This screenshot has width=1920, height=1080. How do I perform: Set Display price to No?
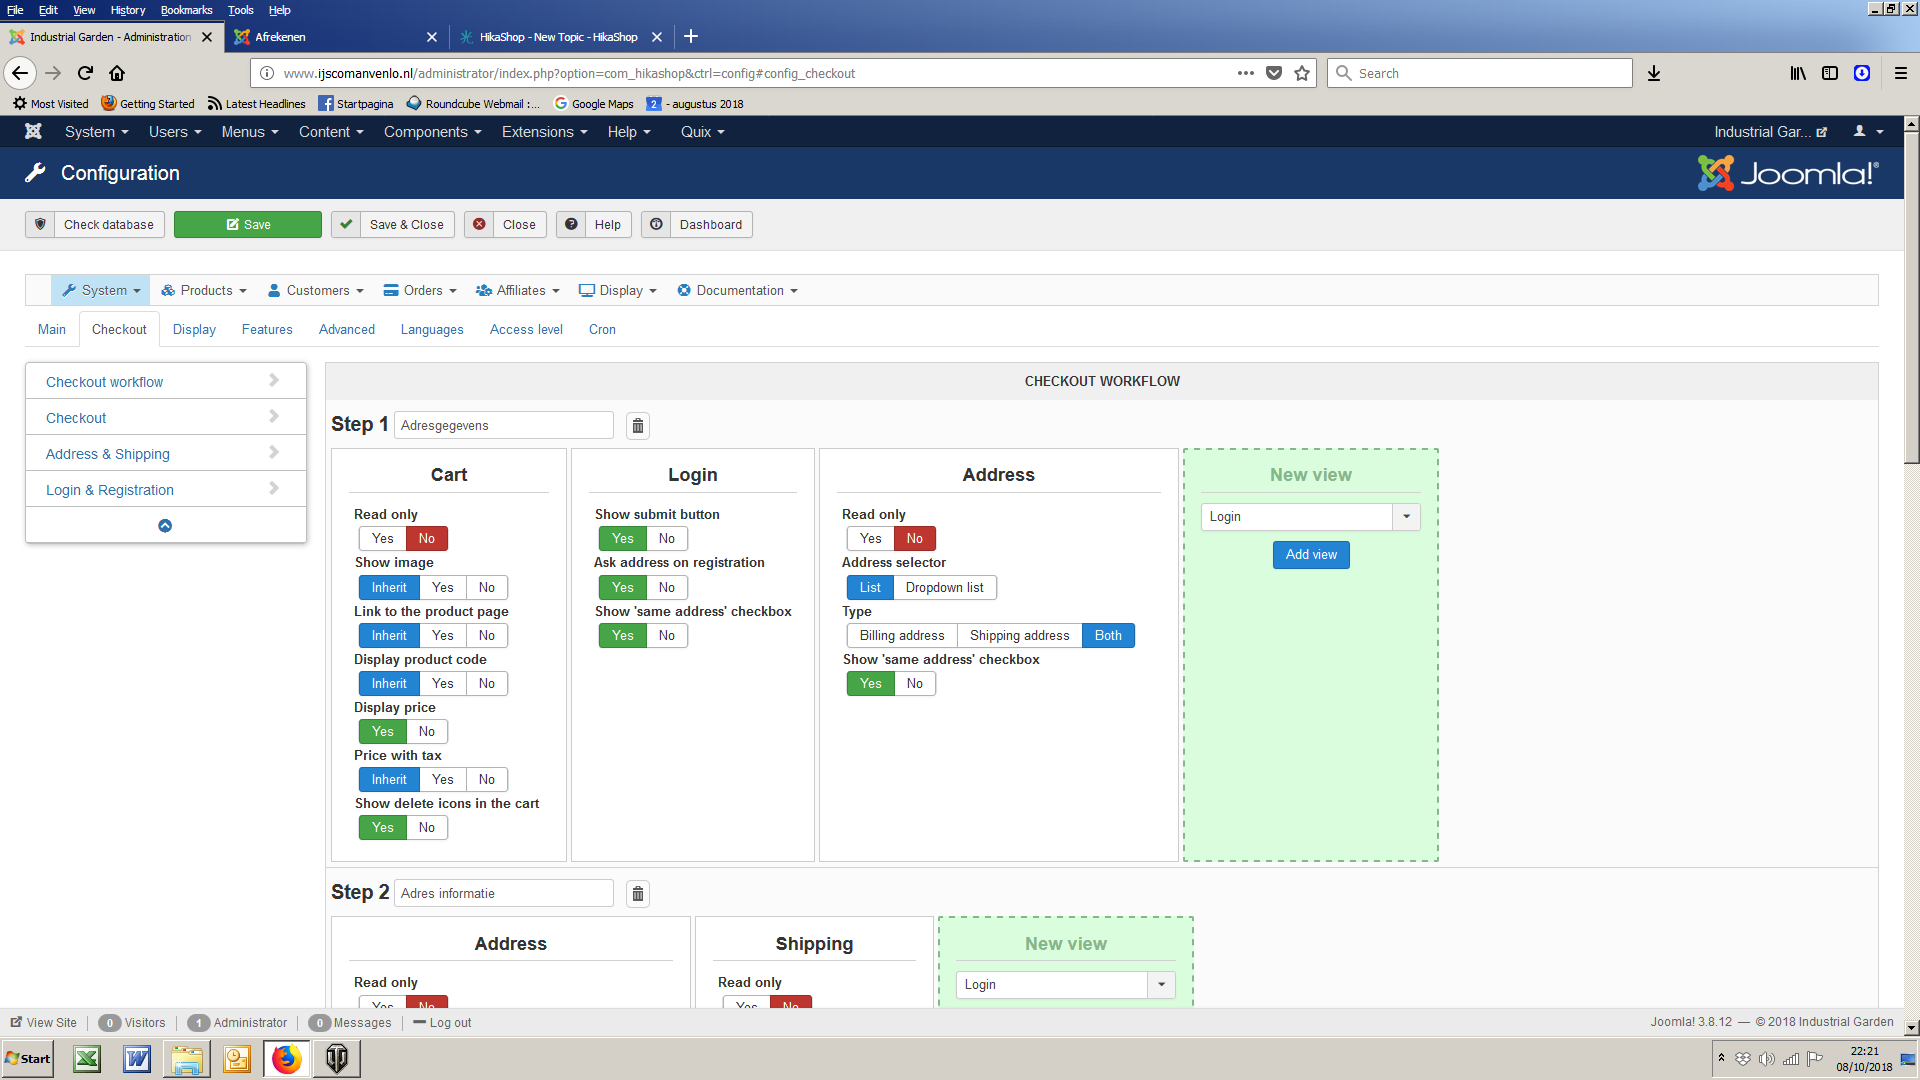[x=427, y=732]
